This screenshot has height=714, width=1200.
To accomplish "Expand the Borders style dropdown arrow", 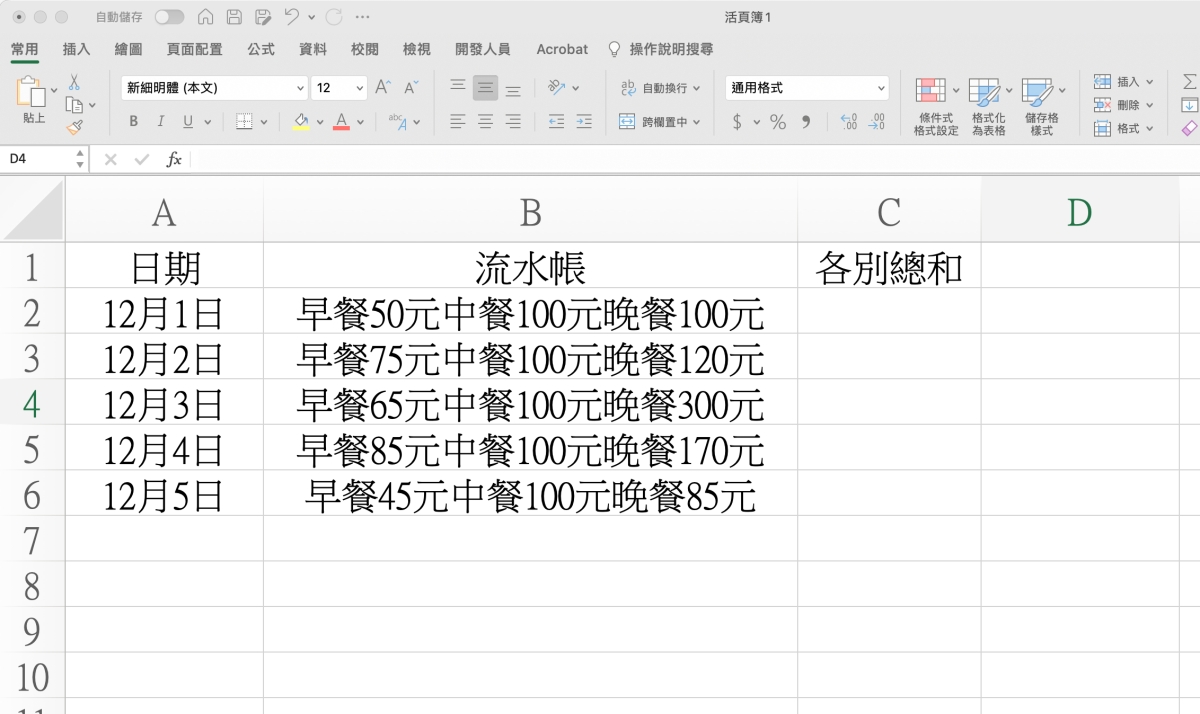I will tap(264, 122).
